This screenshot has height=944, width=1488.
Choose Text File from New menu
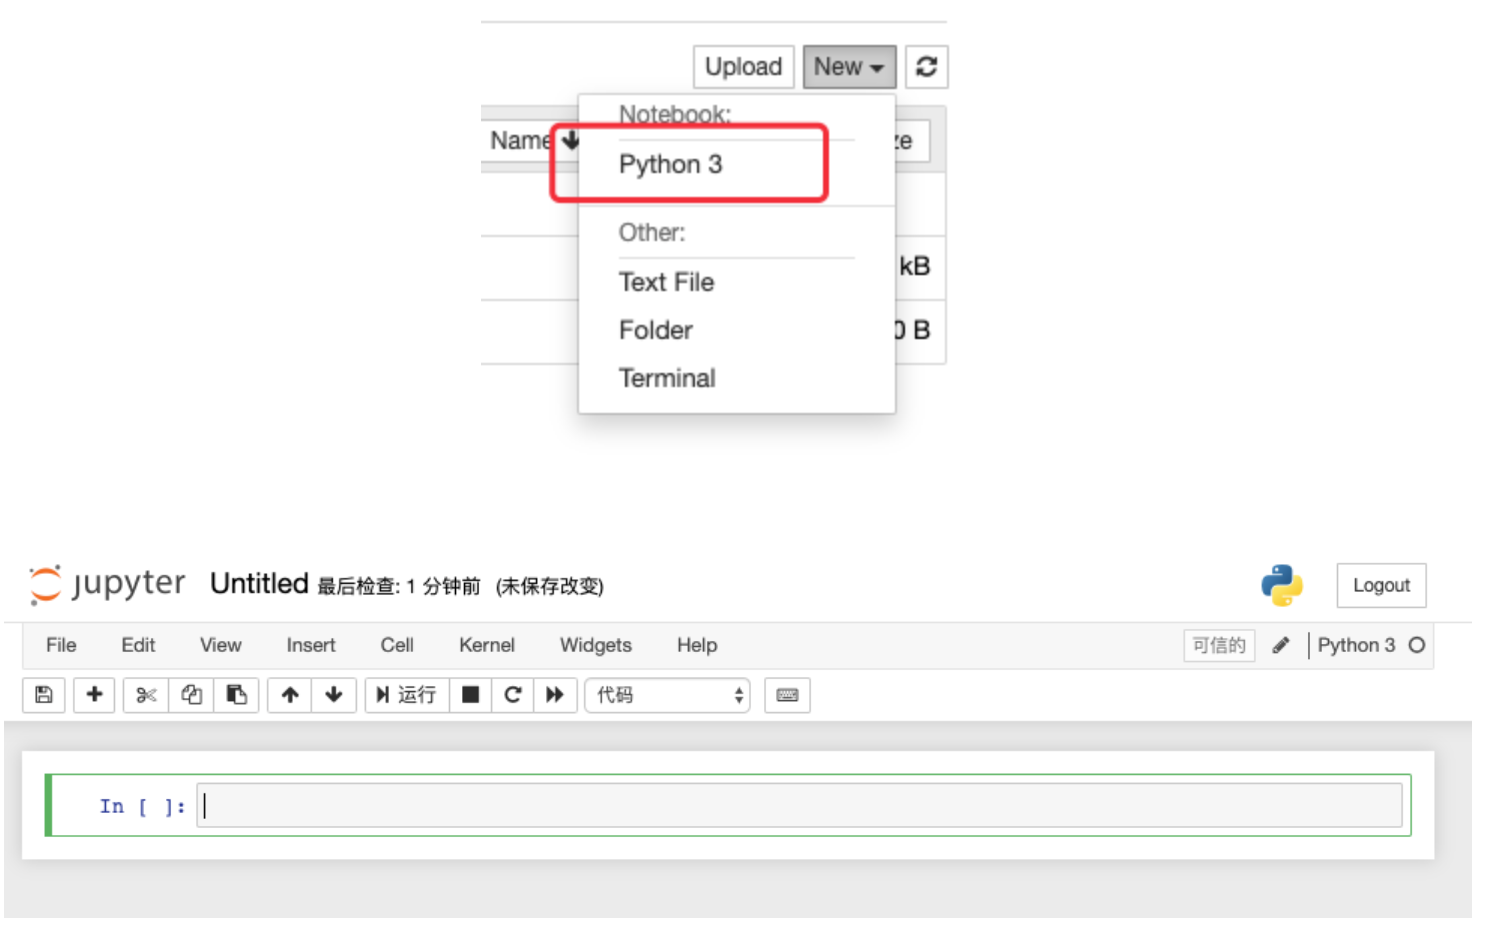click(x=666, y=282)
